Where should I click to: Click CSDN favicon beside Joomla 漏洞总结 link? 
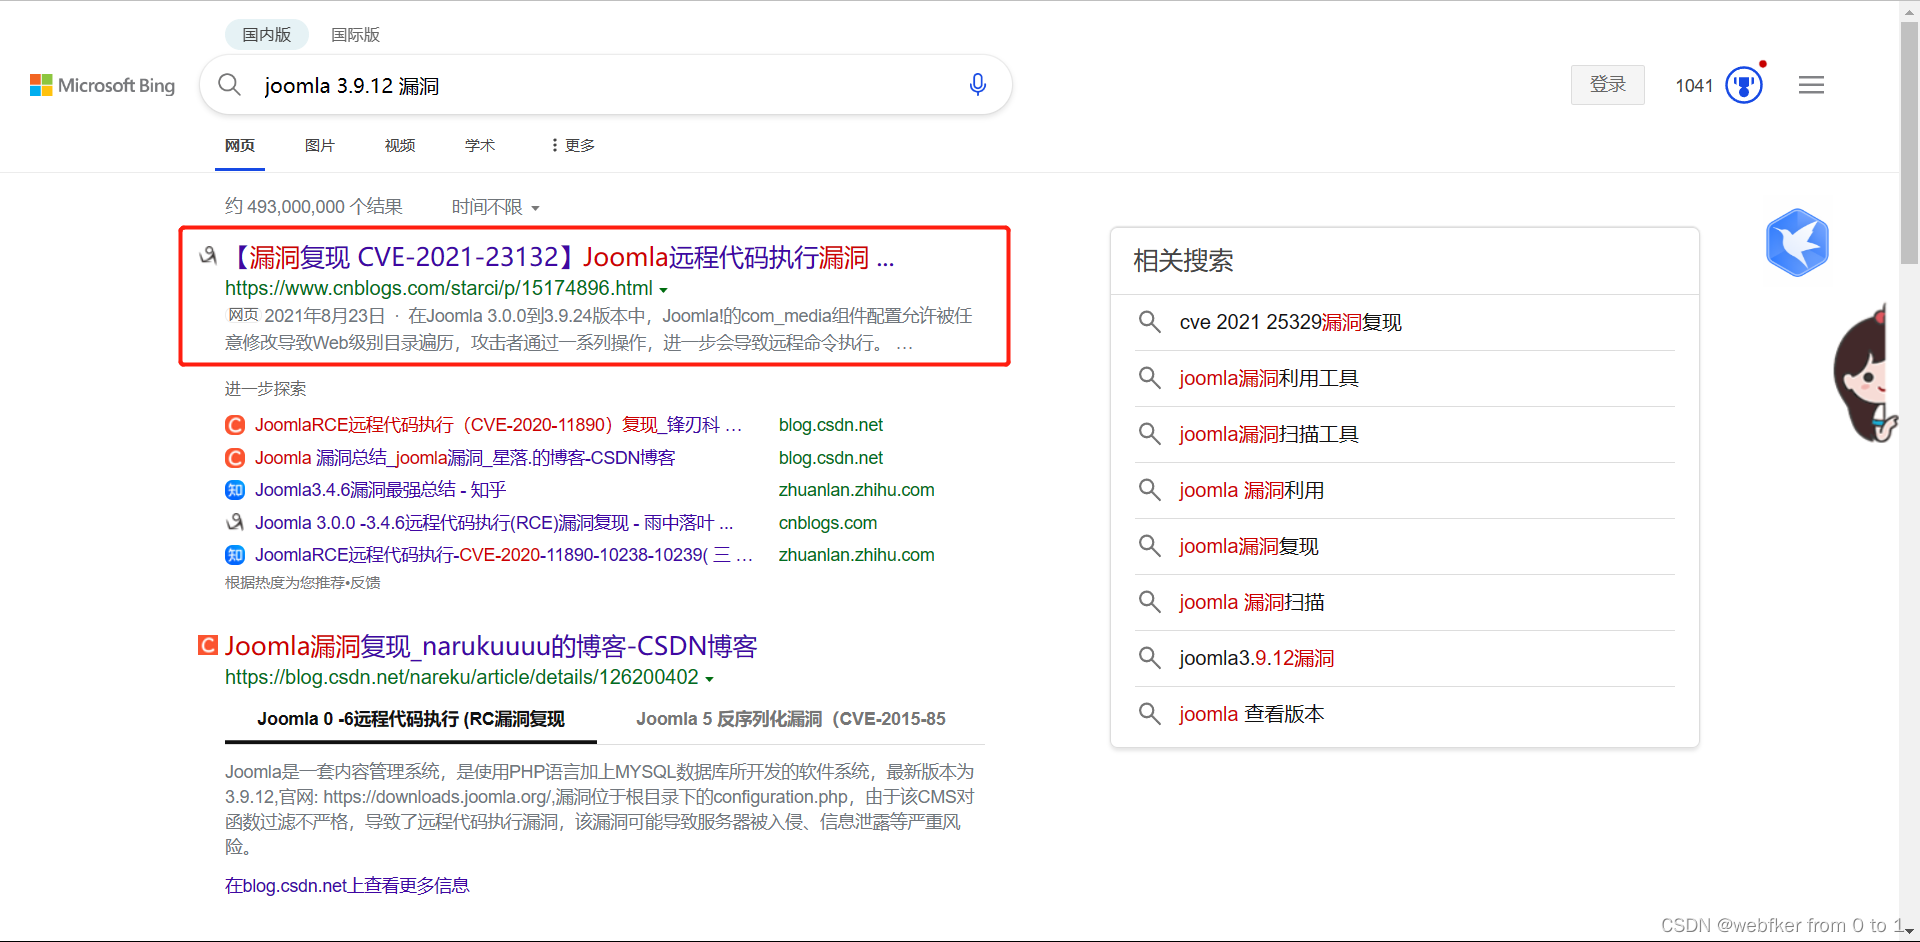pyautogui.click(x=235, y=458)
